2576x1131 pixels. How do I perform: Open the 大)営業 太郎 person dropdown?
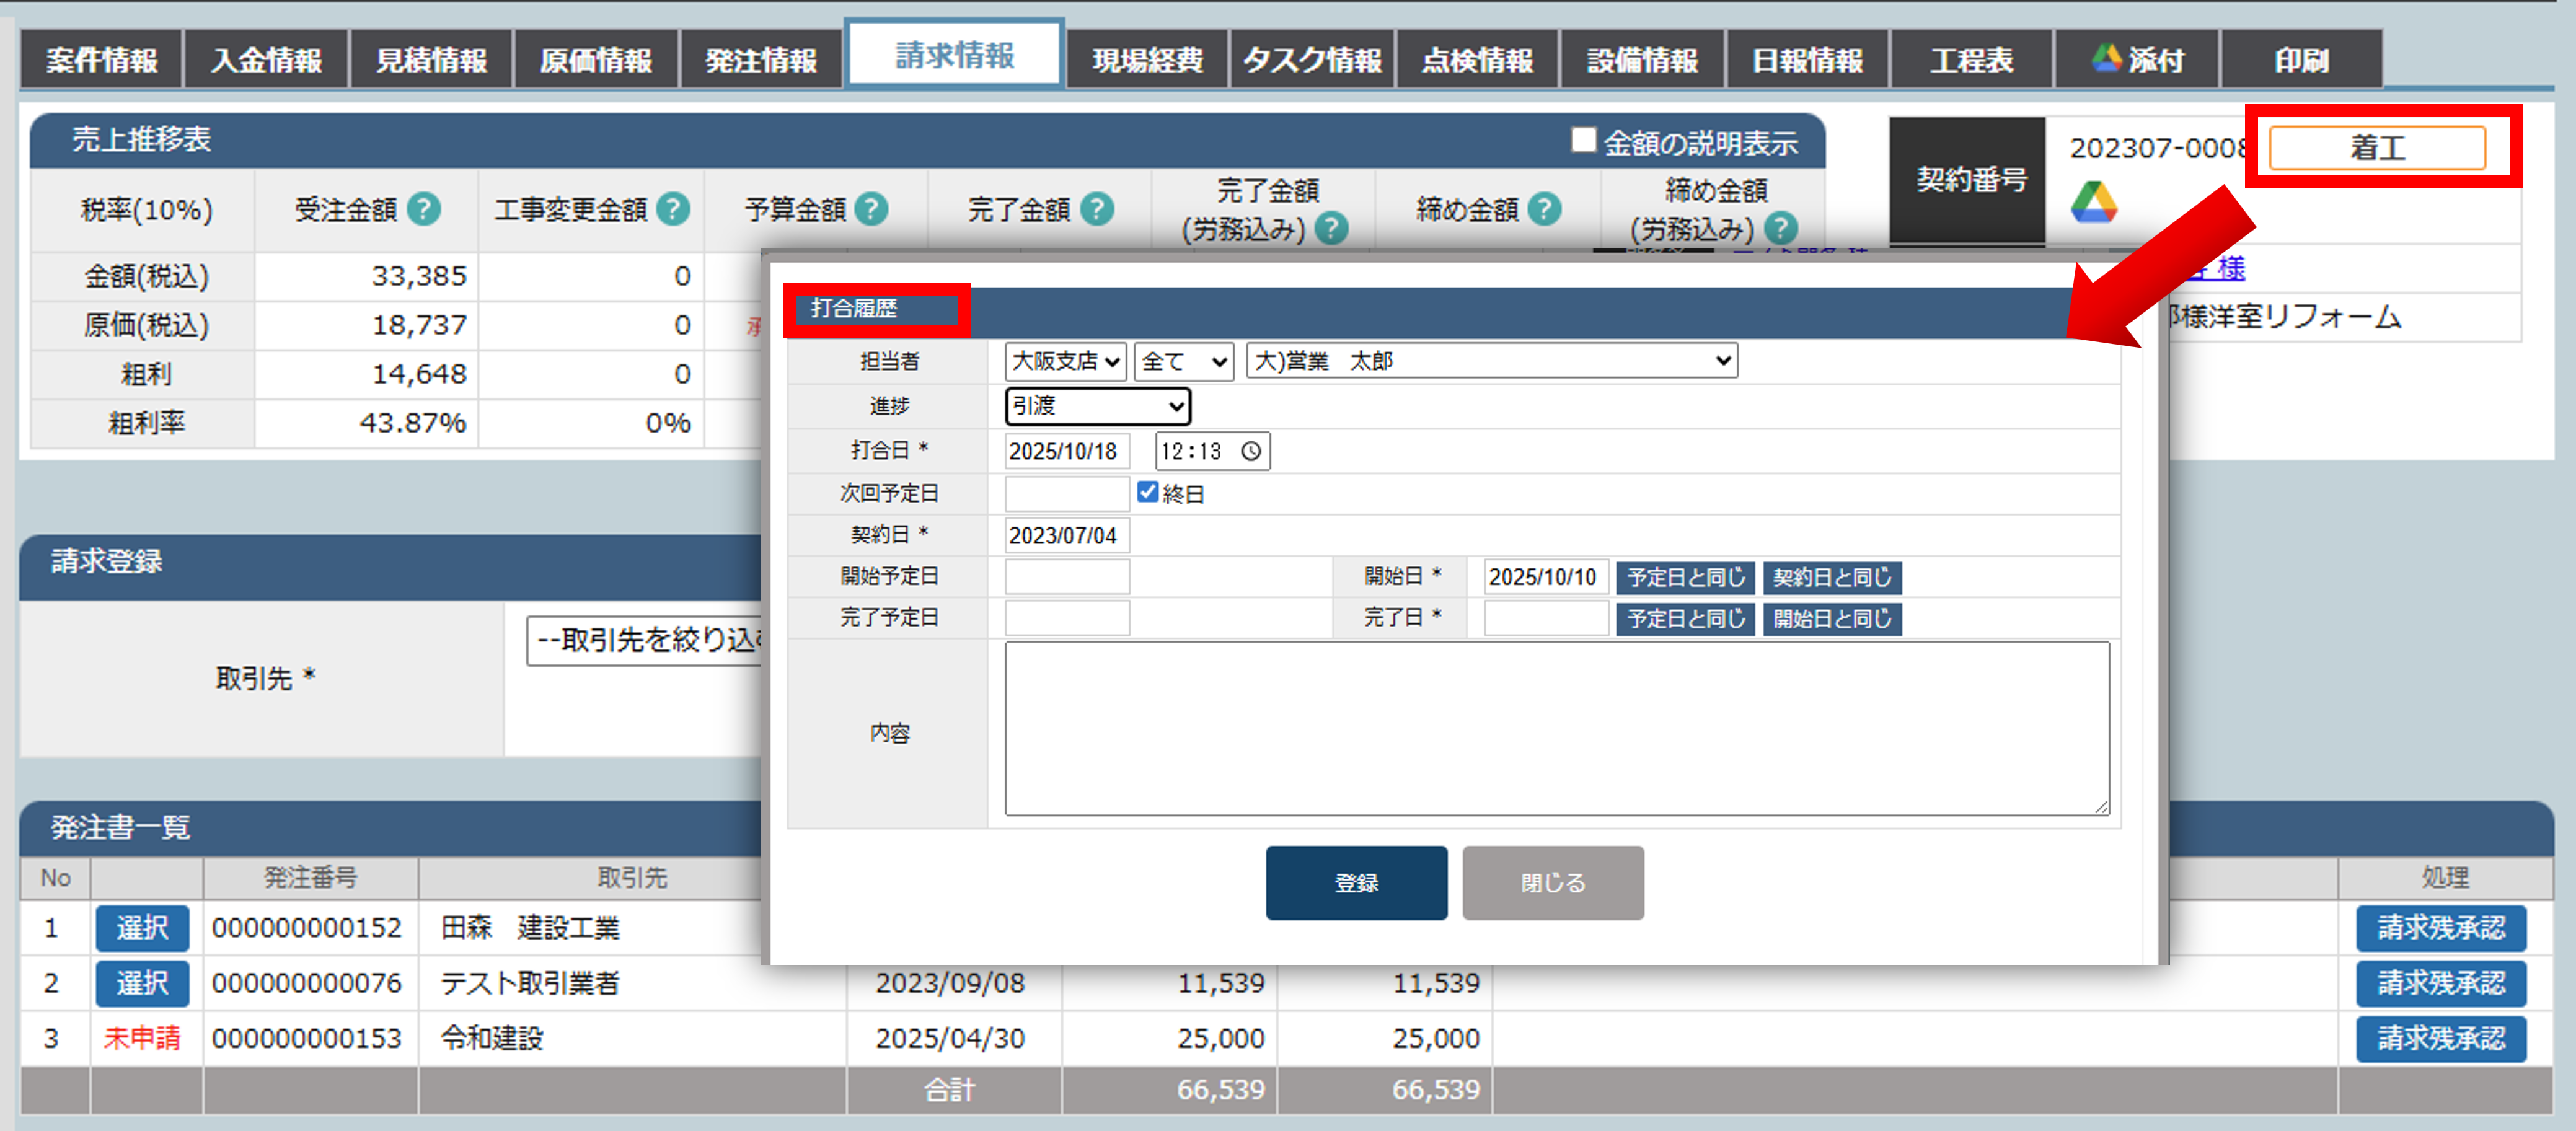tap(1491, 361)
